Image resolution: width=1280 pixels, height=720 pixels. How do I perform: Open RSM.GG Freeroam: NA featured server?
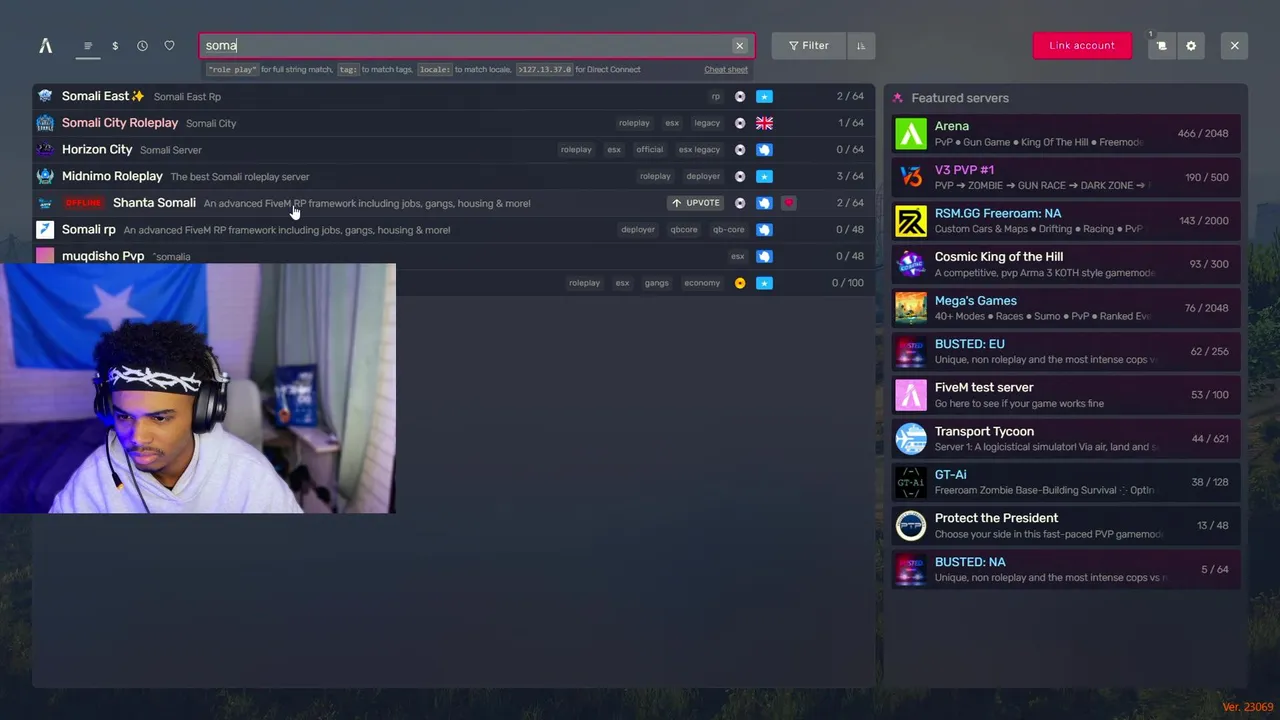(1066, 221)
